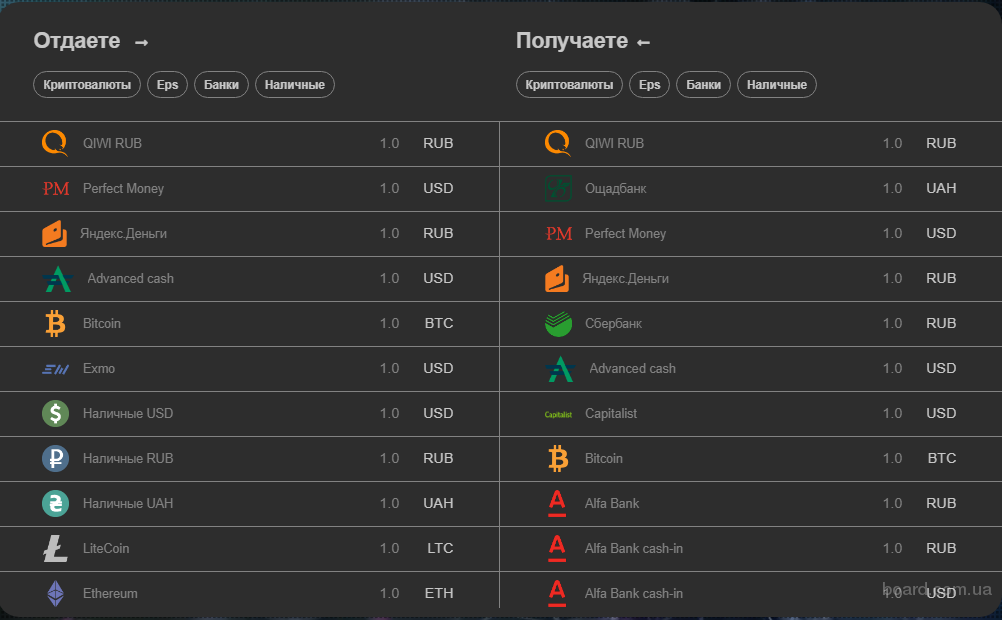Viewport: 1002px width, 620px height.
Task: Click the QIWI icon in the Получаете column
Action: [557, 143]
